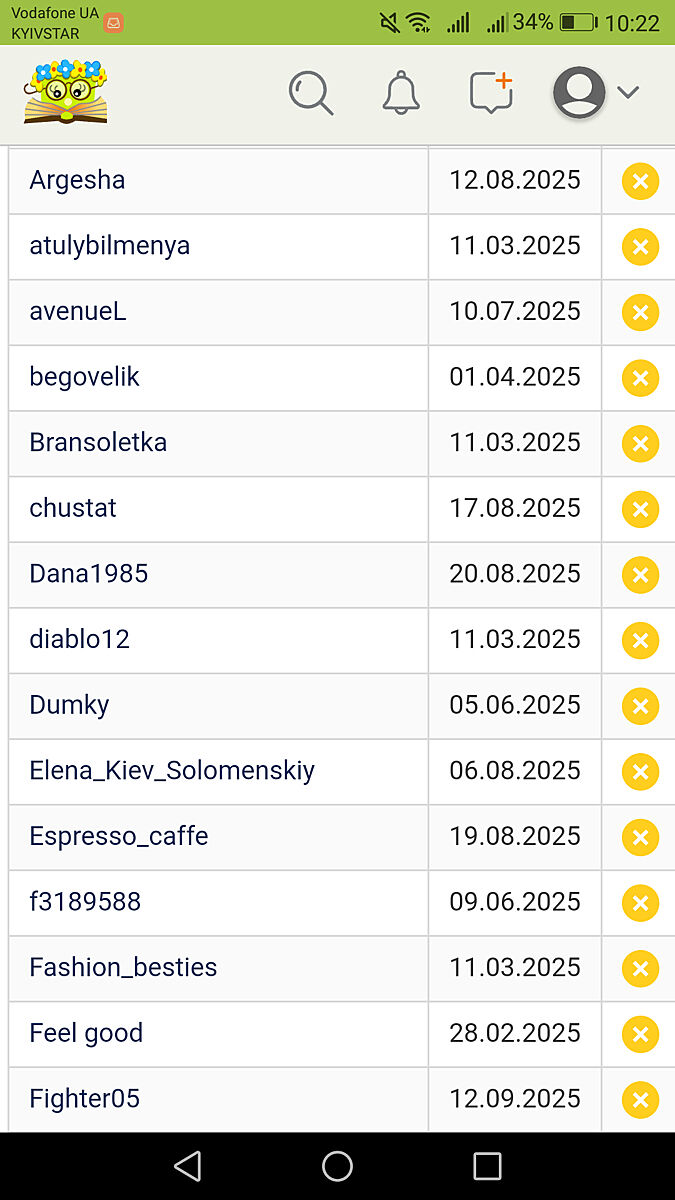The image size is (675, 1200).
Task: Open atulybilmenya user profile
Action: coord(110,246)
